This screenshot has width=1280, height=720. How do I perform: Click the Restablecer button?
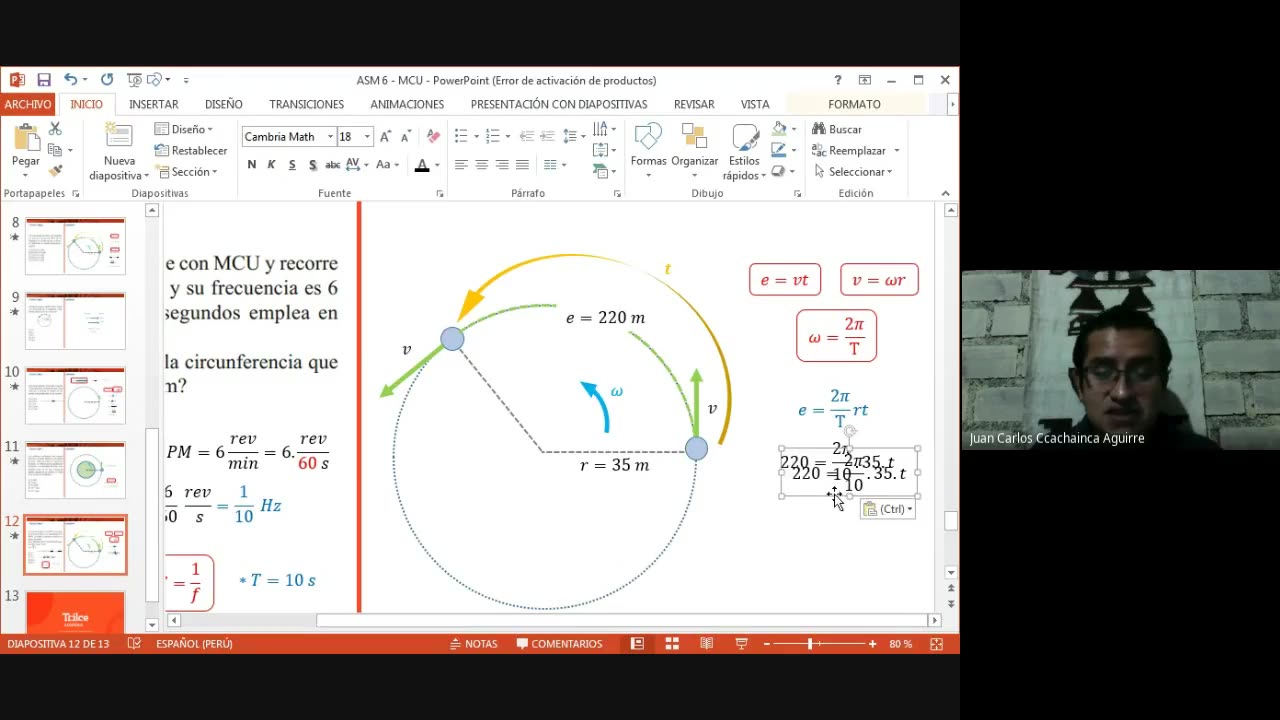[x=191, y=150]
